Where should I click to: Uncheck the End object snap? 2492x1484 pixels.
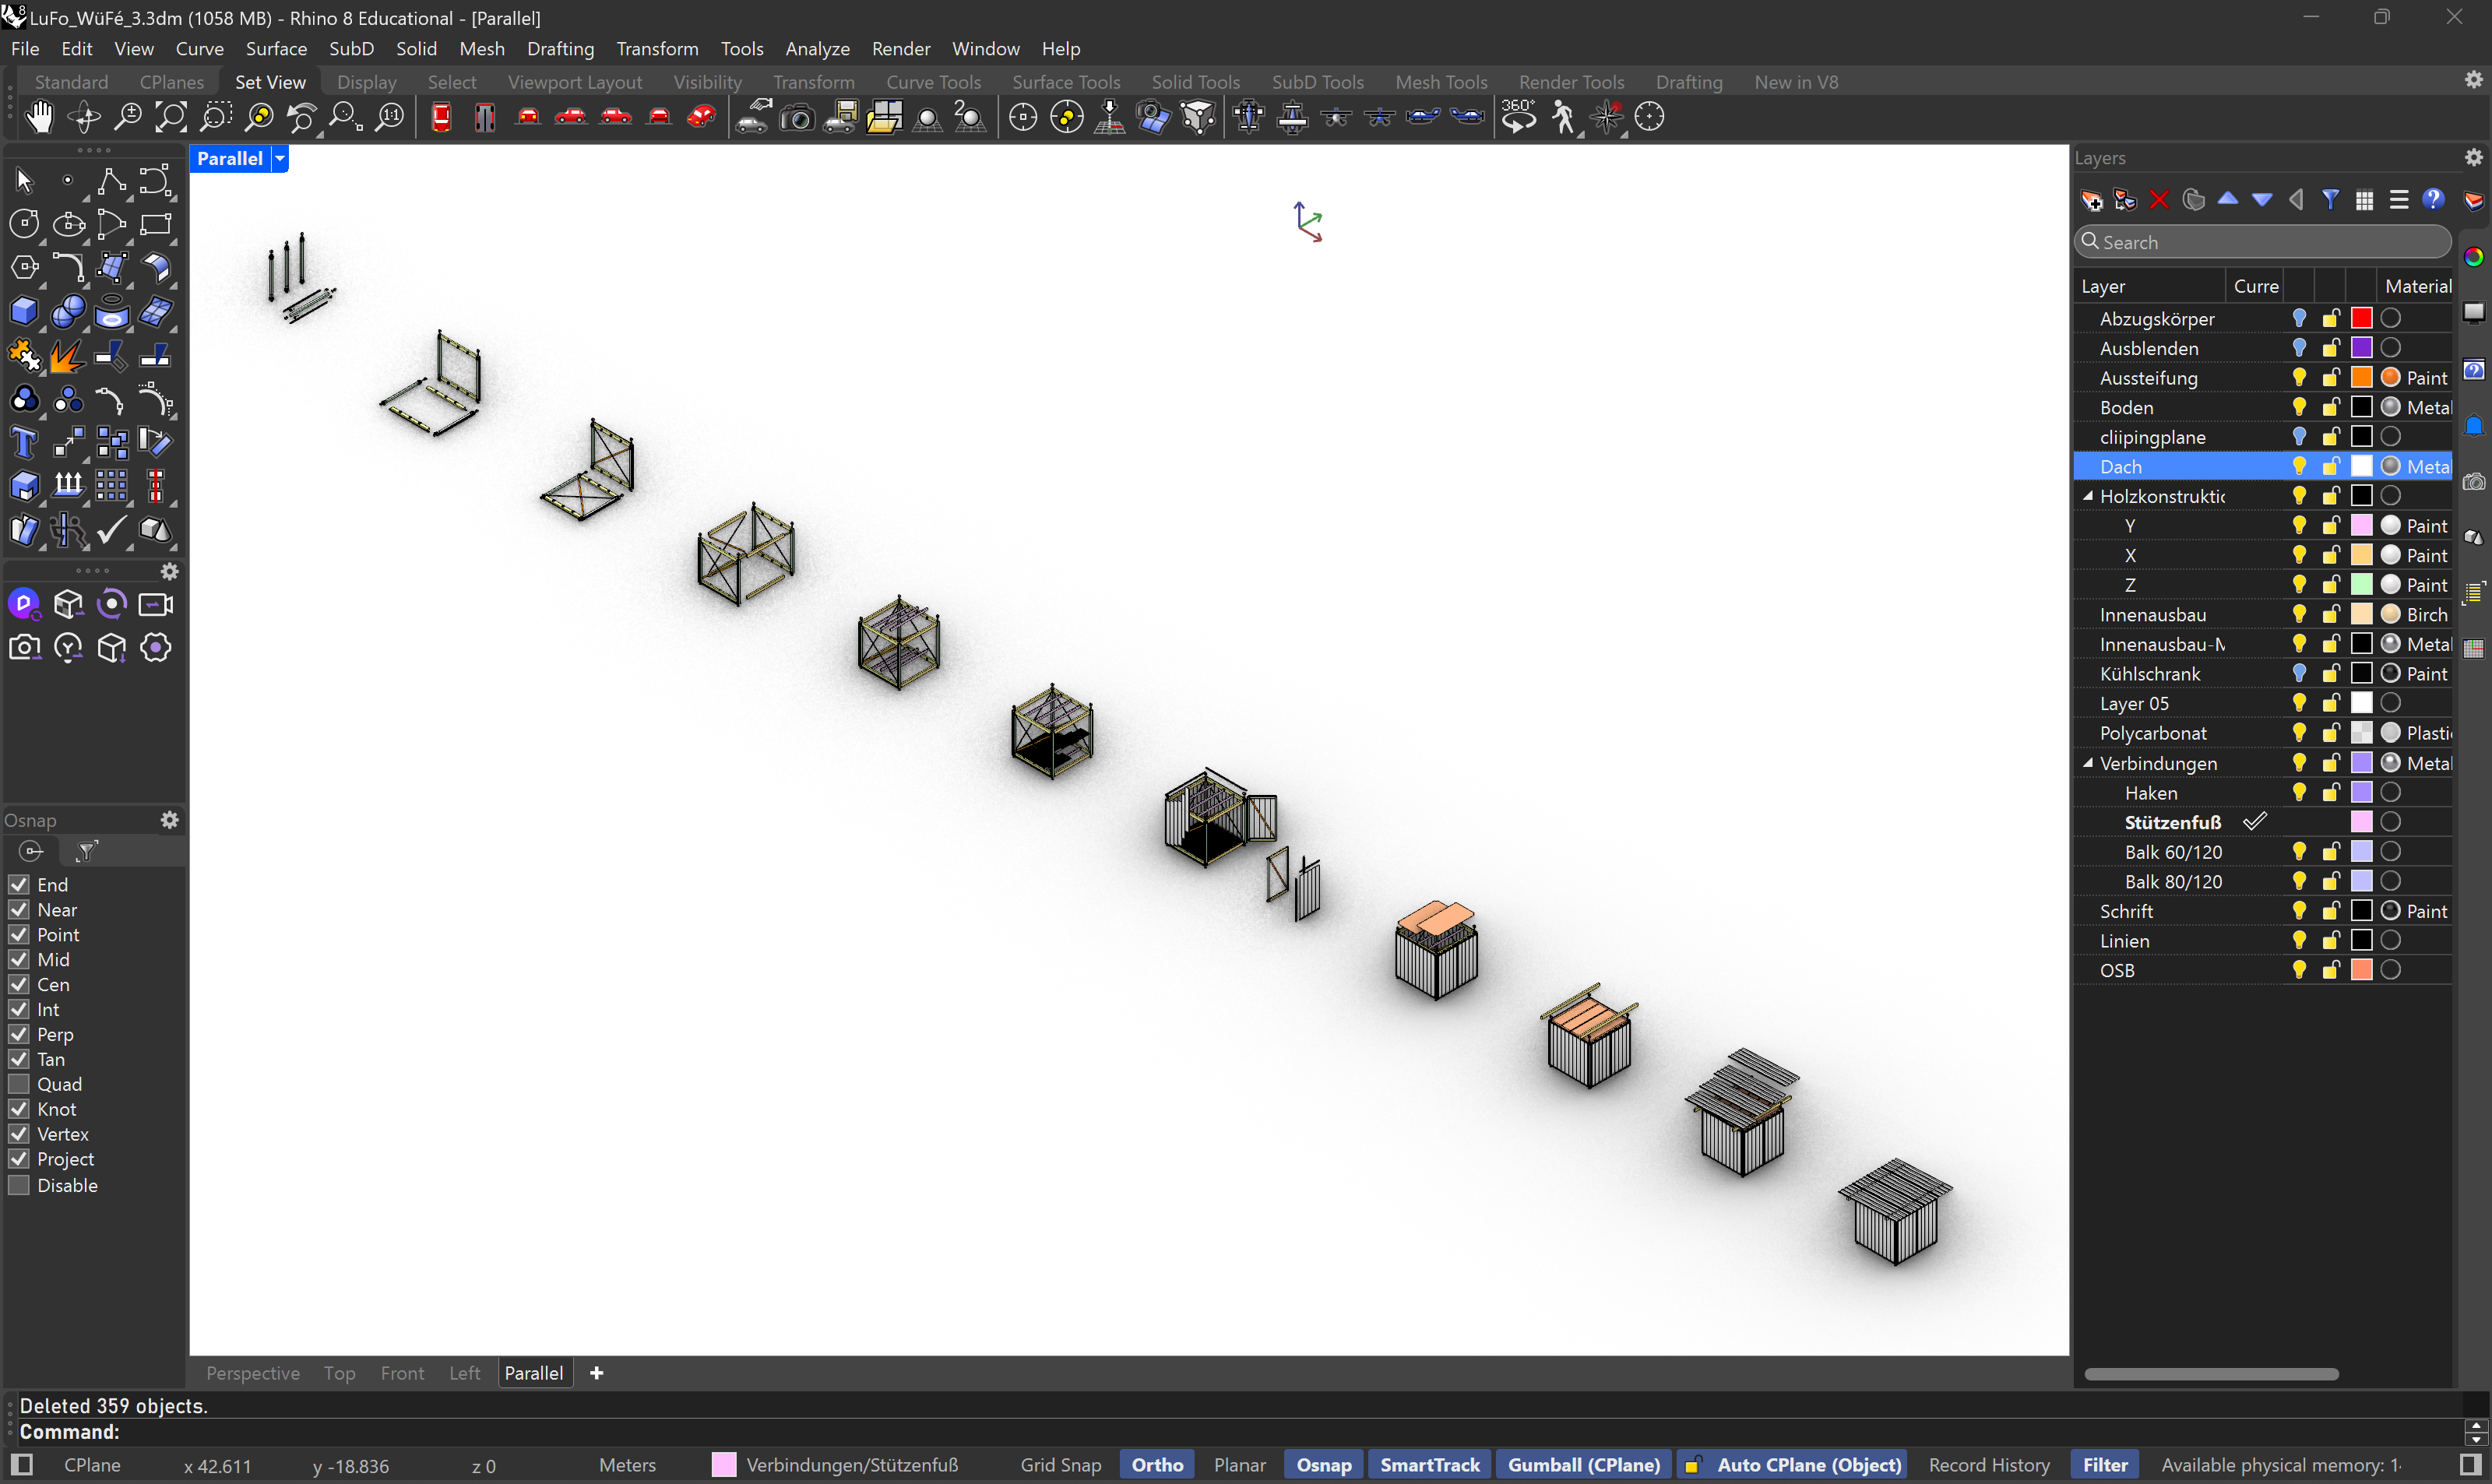coord(19,885)
